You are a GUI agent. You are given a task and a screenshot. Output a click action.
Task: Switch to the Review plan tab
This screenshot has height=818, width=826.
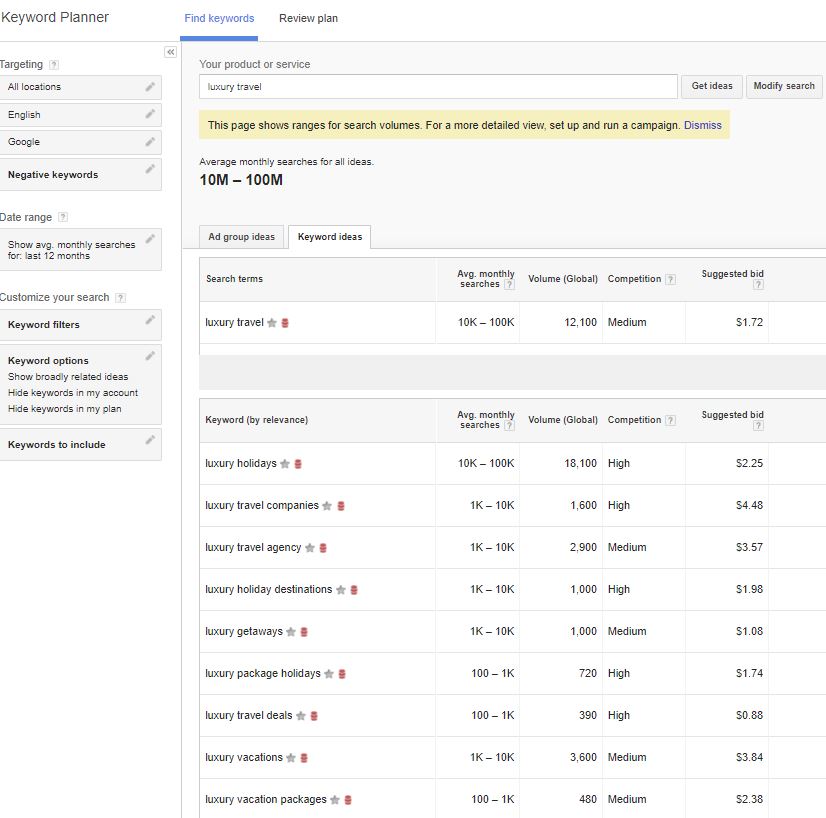pos(308,18)
